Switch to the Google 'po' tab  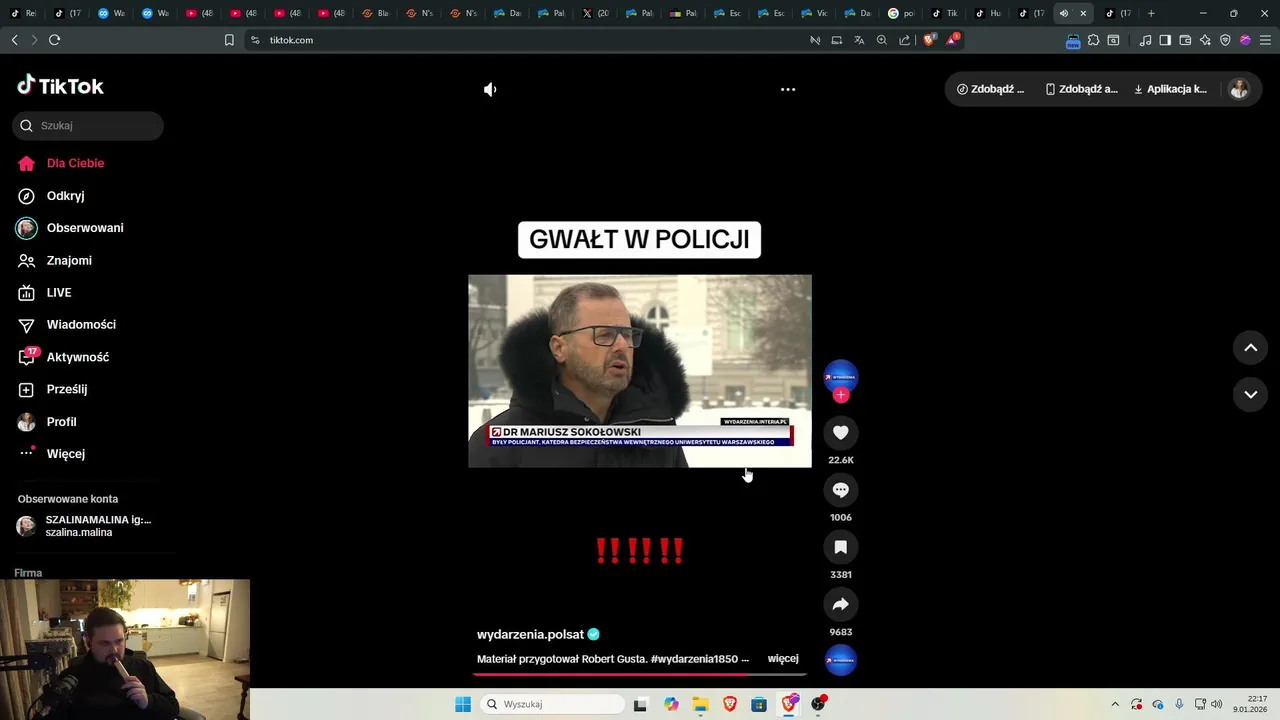pos(901,13)
